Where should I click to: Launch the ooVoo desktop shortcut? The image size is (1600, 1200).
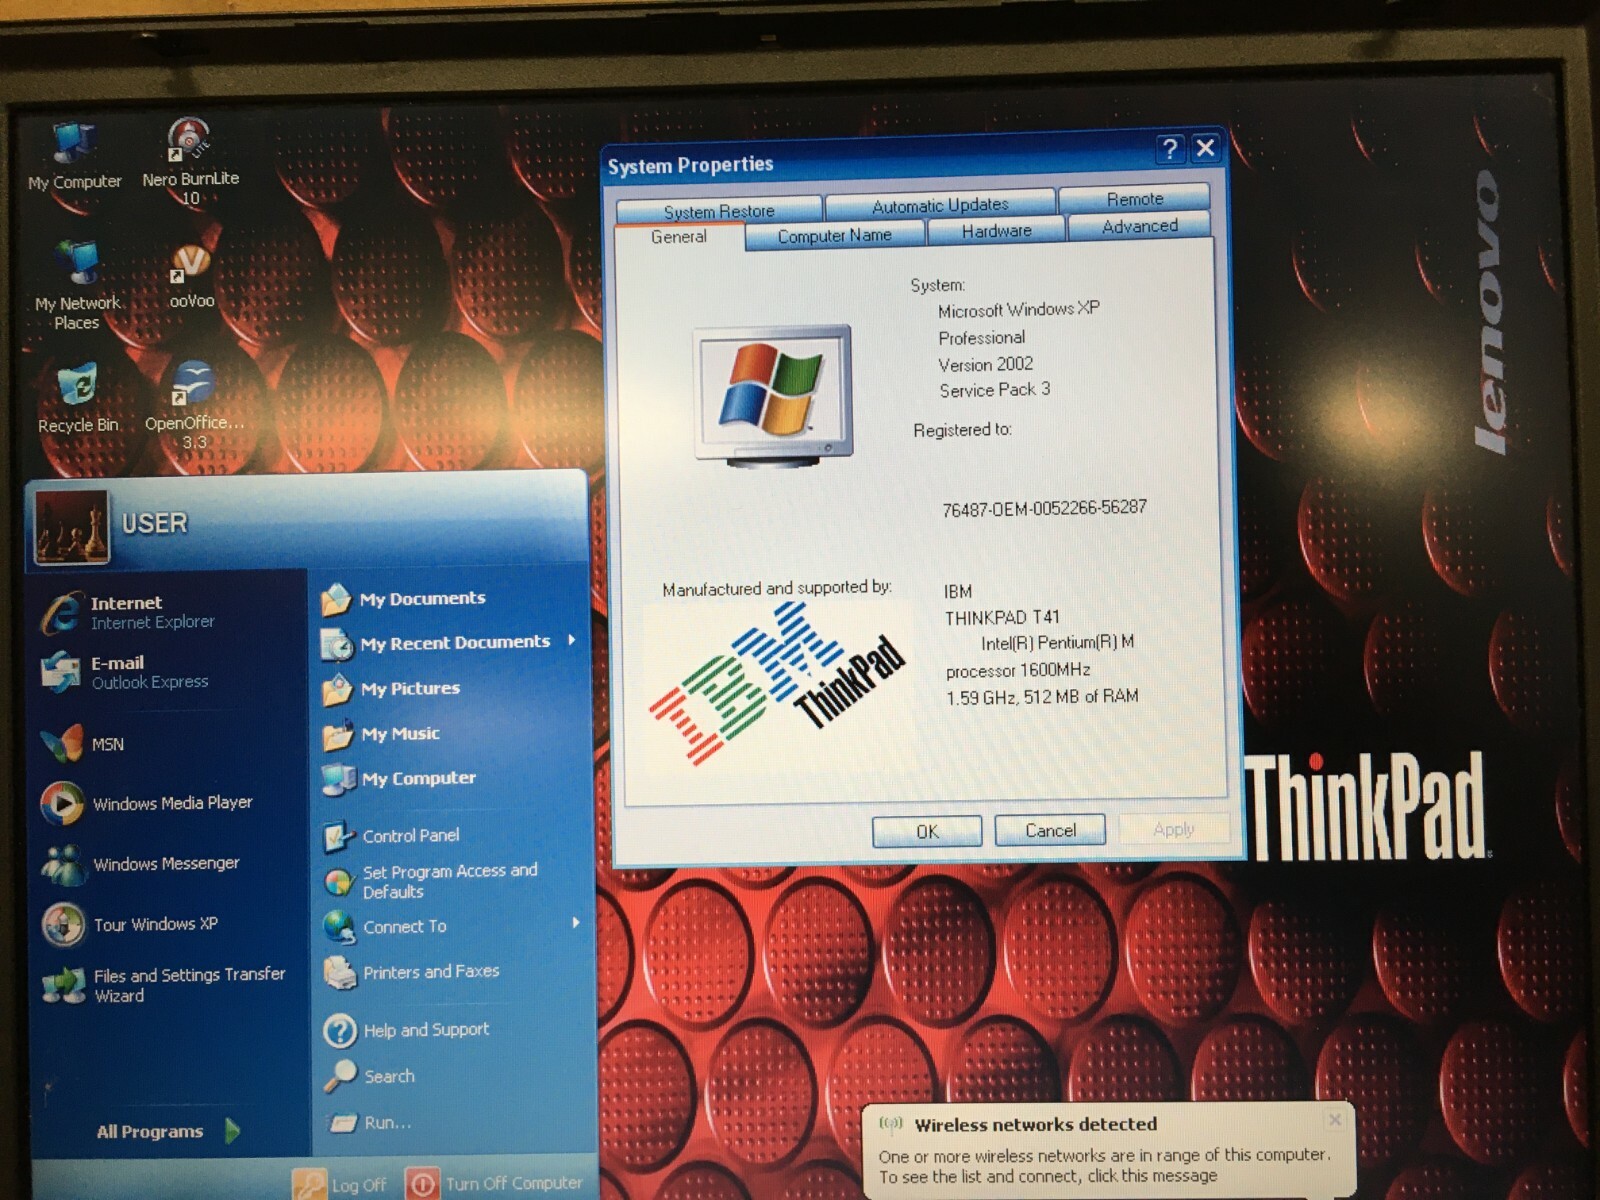[191, 277]
